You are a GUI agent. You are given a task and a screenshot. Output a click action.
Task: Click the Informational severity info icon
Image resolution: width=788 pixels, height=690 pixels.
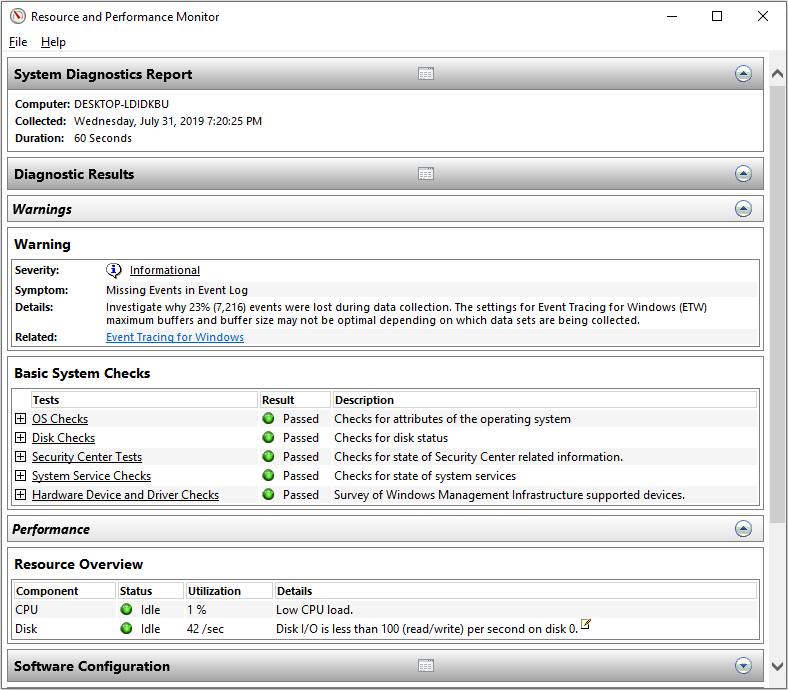click(114, 270)
